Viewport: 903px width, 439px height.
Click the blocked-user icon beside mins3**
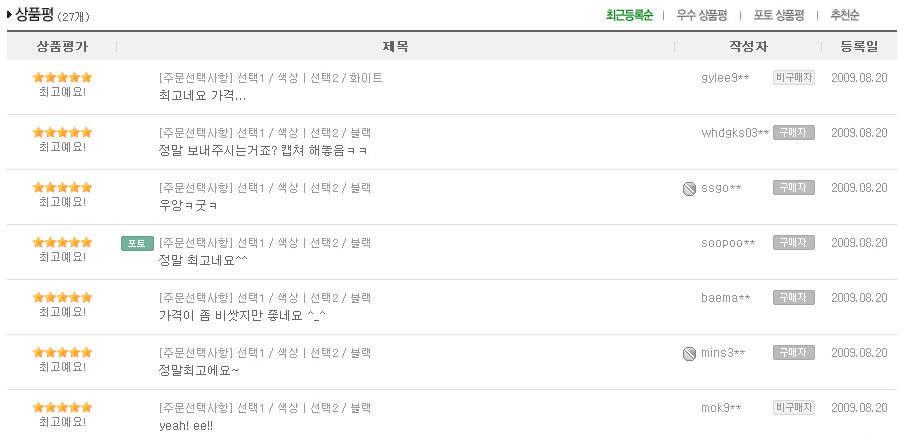pyautogui.click(x=689, y=353)
